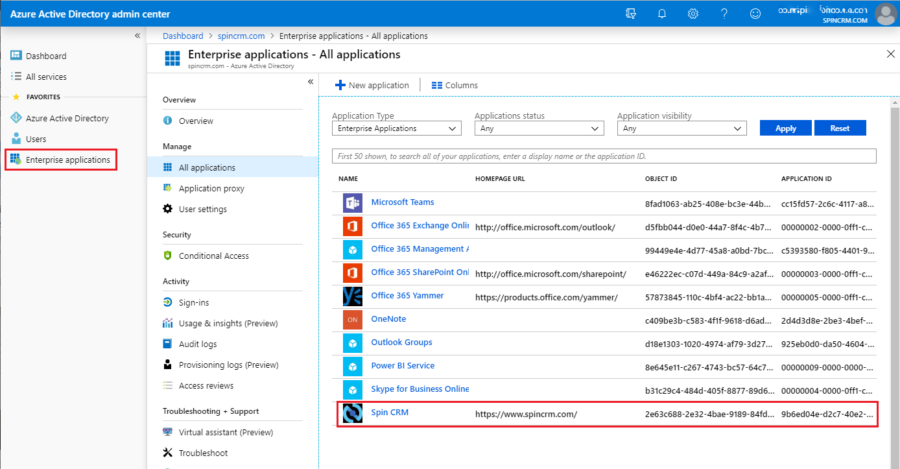This screenshot has width=900, height=469.
Task: Open the cloud shell icon in top bar
Action: click(x=631, y=14)
